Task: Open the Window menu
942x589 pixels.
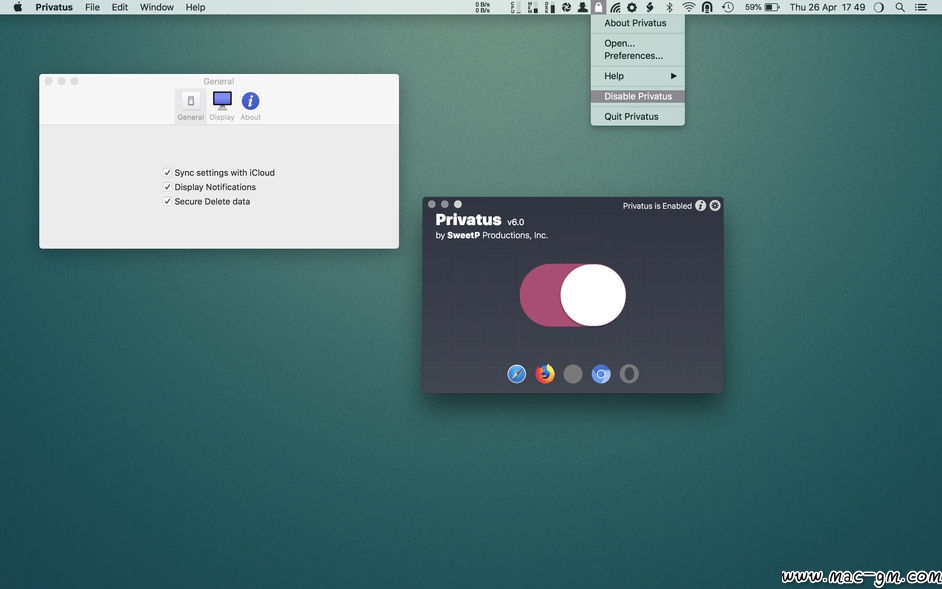Action: pyautogui.click(x=157, y=7)
